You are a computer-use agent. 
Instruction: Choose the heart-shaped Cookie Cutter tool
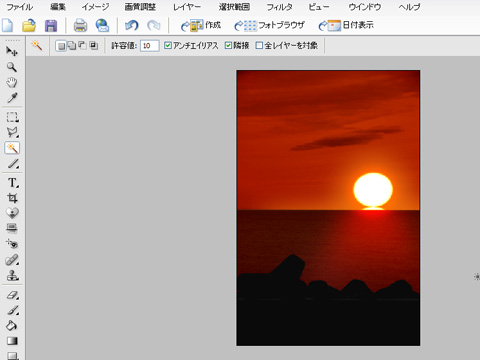[12, 213]
